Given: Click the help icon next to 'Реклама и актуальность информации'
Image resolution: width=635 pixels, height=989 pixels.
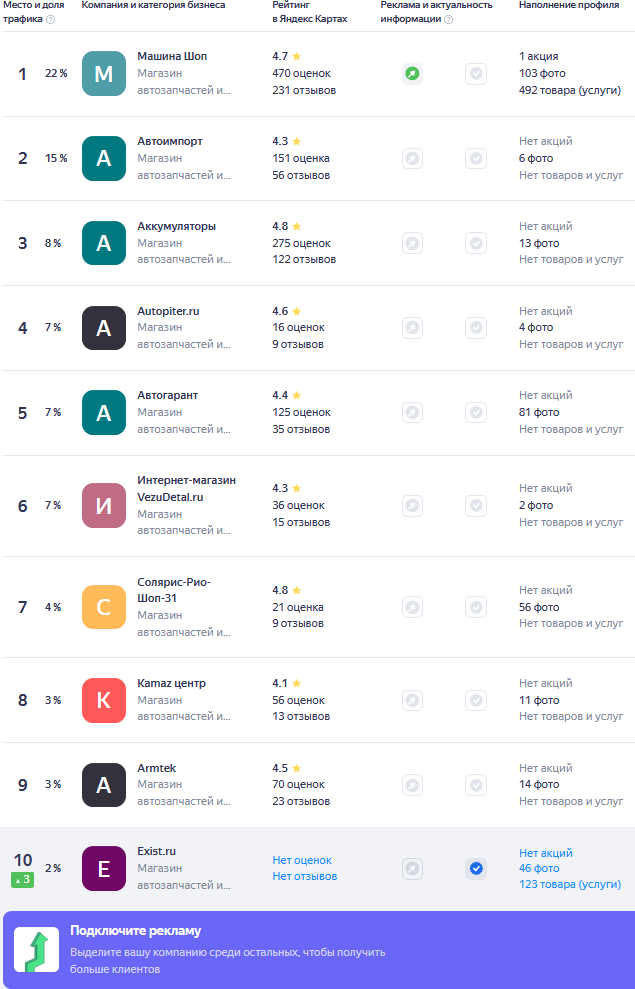Looking at the screenshot, I should point(448,19).
